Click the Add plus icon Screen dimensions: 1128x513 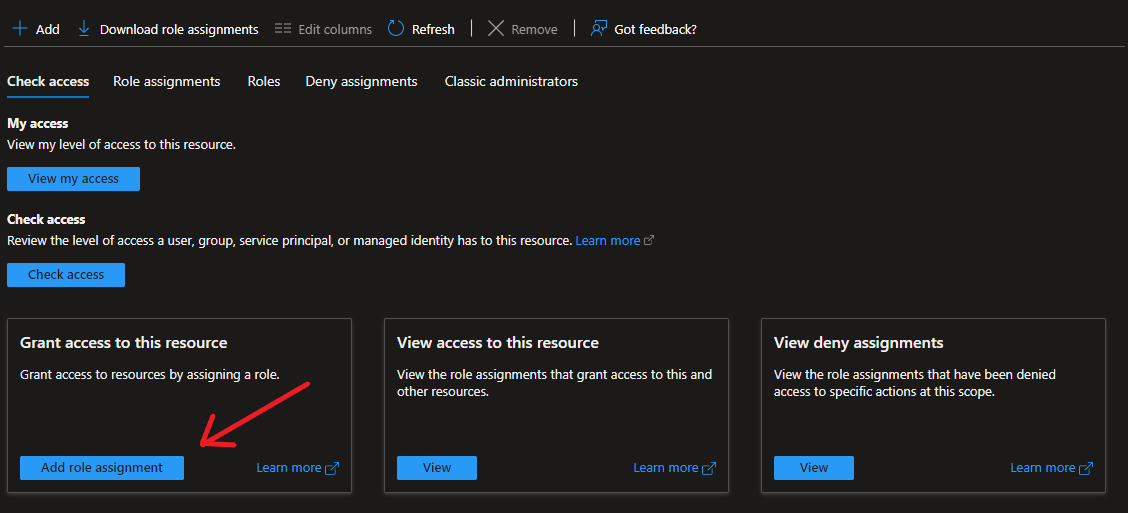tap(19, 29)
